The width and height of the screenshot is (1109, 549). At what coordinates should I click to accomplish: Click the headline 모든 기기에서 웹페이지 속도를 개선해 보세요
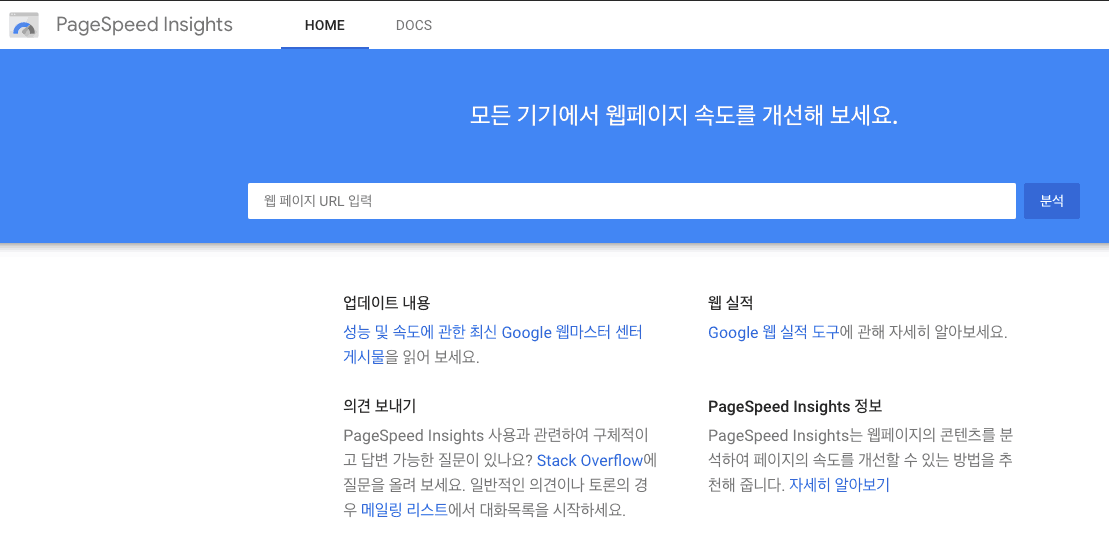(684, 115)
